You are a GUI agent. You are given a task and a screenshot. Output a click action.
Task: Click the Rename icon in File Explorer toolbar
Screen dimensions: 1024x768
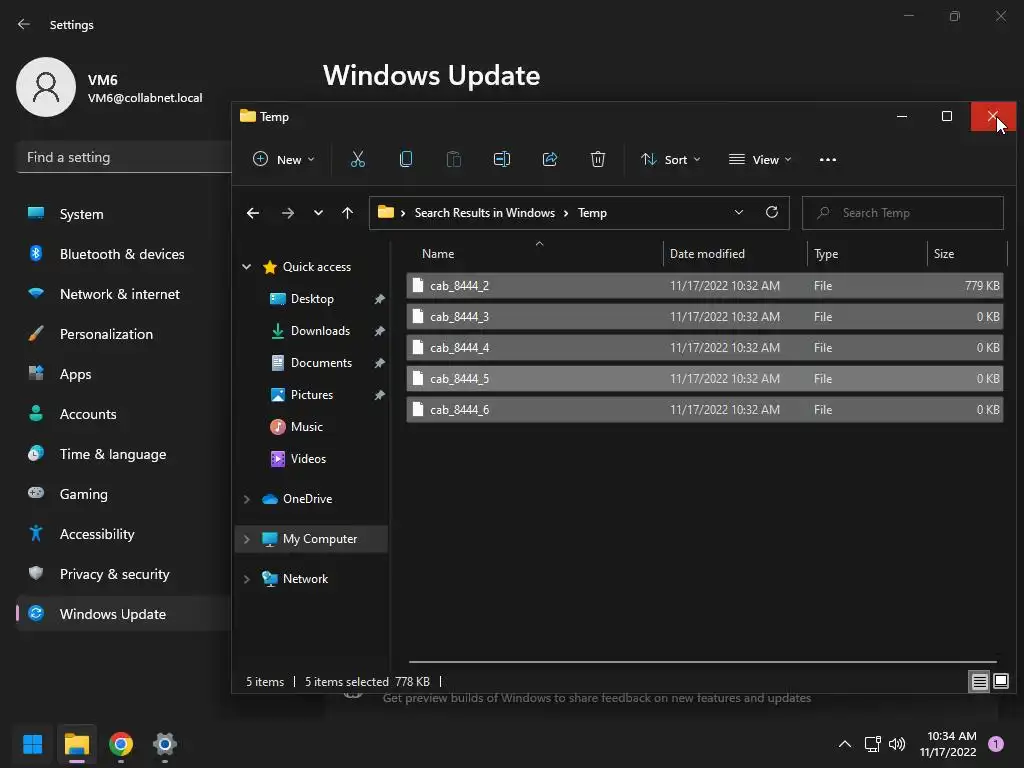tap(502, 159)
